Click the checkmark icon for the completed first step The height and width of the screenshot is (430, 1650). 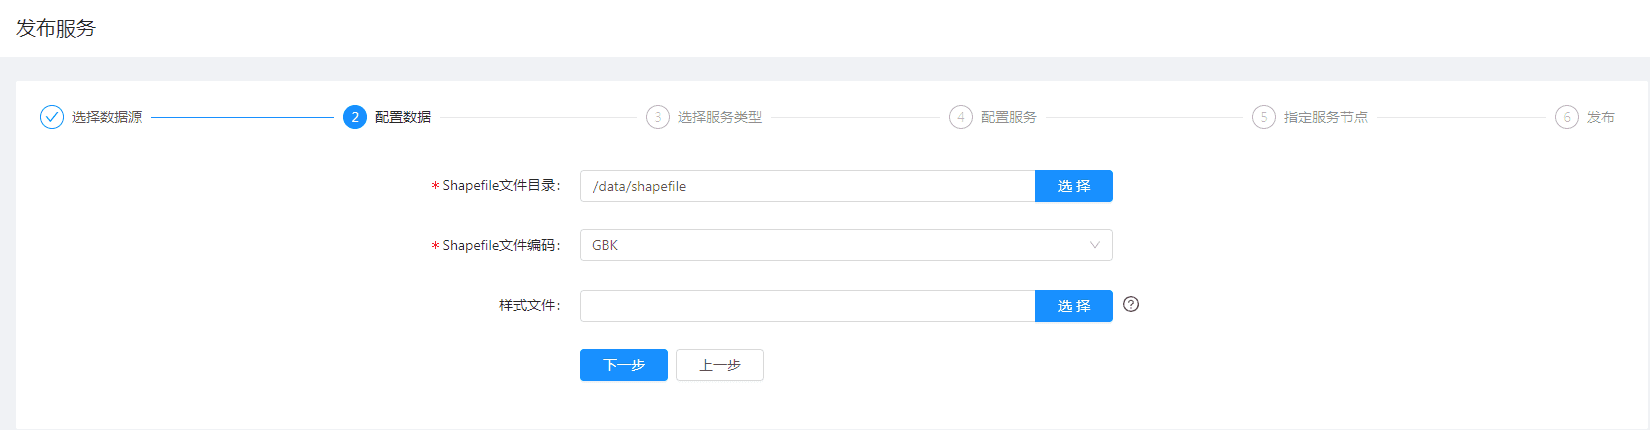[x=52, y=117]
